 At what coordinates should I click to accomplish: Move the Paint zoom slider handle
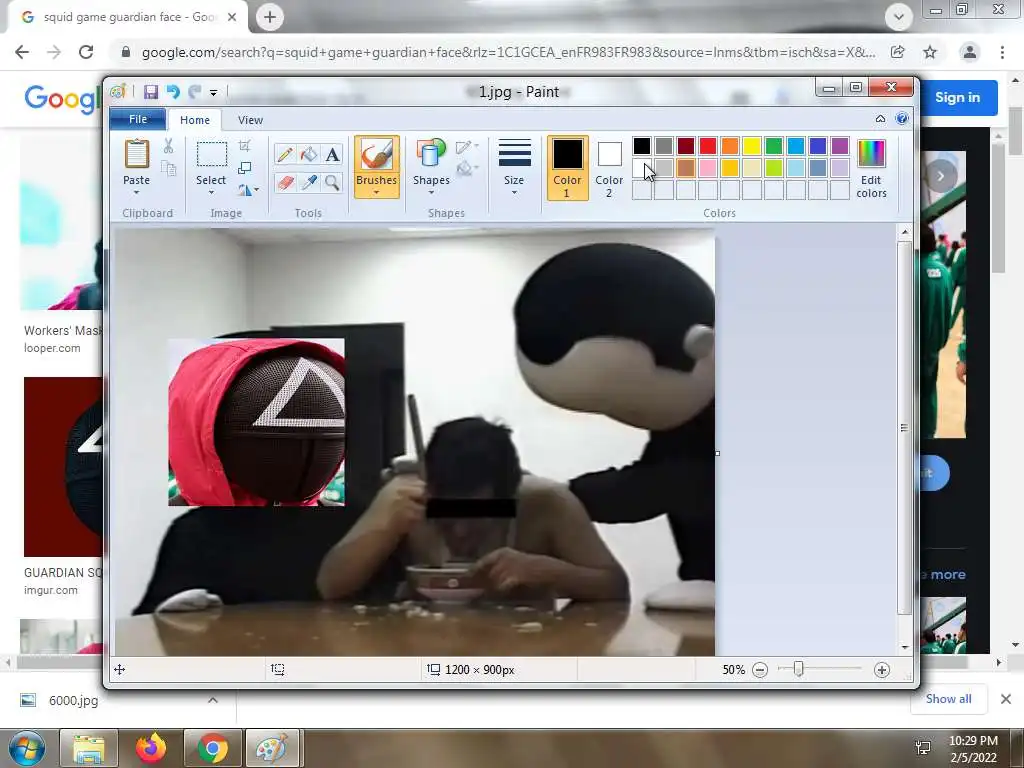point(798,669)
